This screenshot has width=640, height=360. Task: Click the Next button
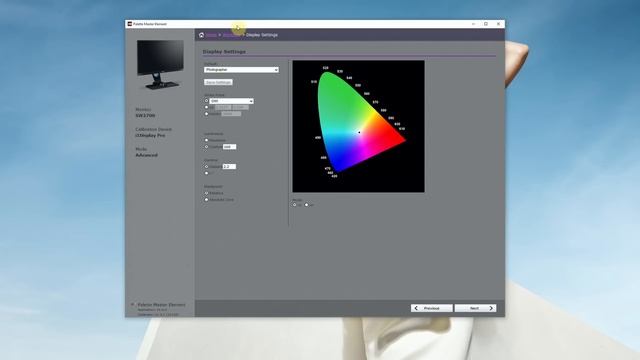click(476, 308)
